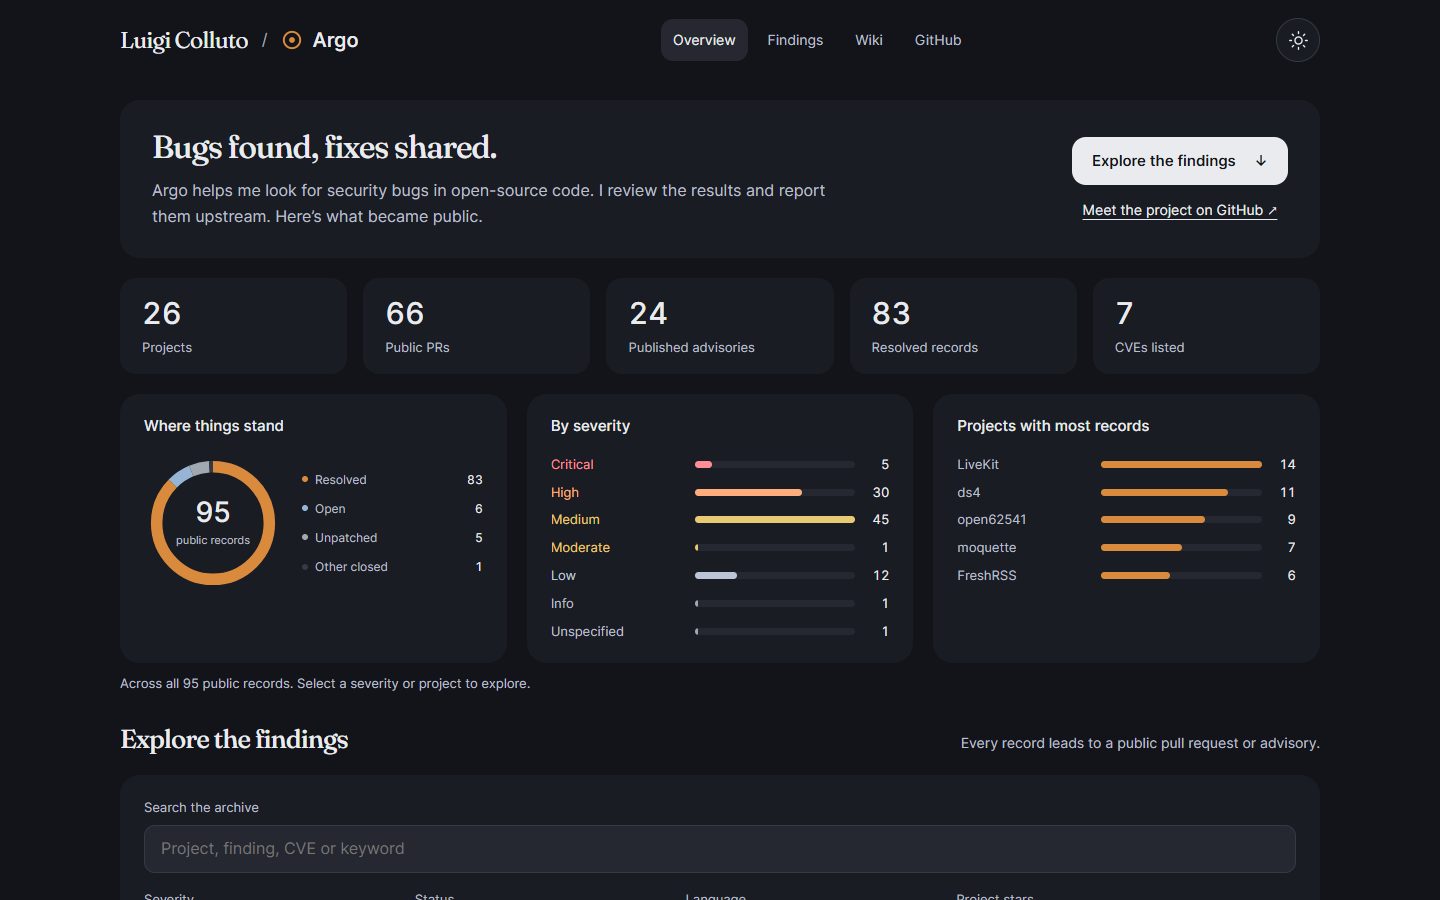Viewport: 1440px width, 900px height.
Task: Click the 66 Public PRs stat card
Action: click(x=477, y=326)
